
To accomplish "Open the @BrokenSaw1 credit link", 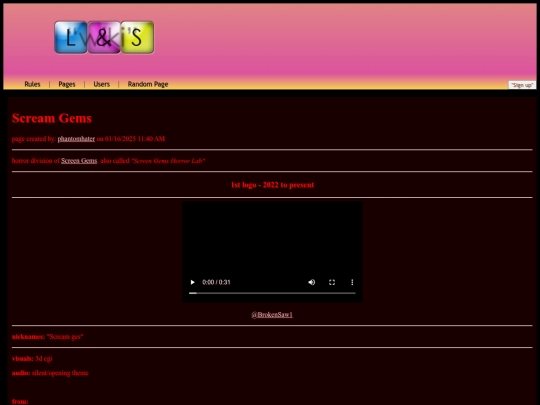I will point(272,315).
